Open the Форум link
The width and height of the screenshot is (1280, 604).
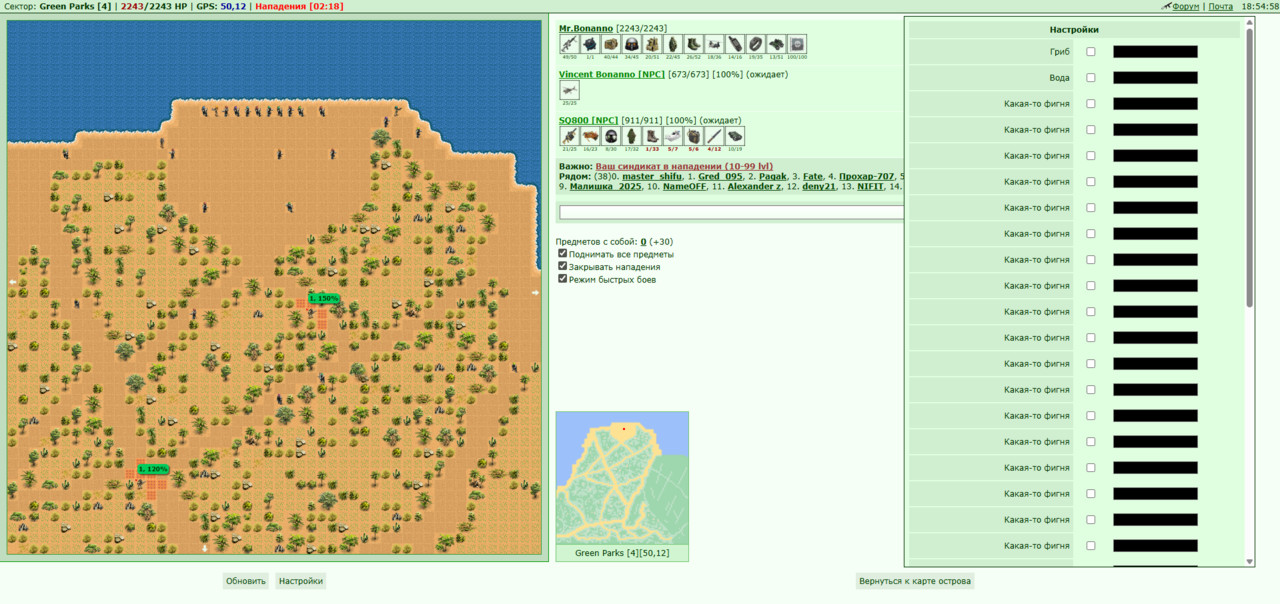1186,6
